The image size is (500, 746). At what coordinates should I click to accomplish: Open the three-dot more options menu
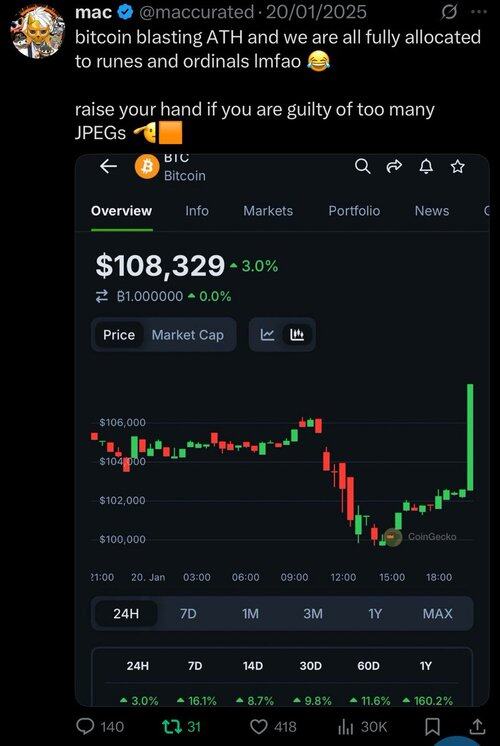(479, 12)
